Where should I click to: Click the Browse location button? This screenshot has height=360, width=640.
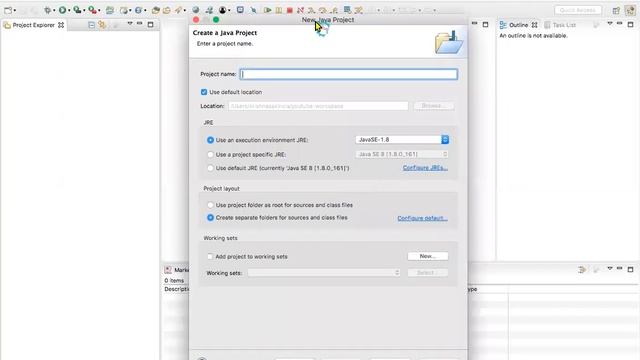[433, 106]
